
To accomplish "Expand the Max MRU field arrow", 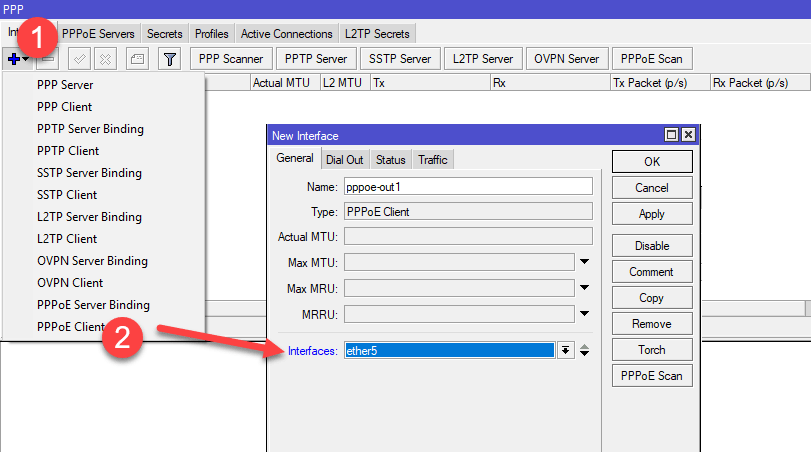I will (x=584, y=288).
